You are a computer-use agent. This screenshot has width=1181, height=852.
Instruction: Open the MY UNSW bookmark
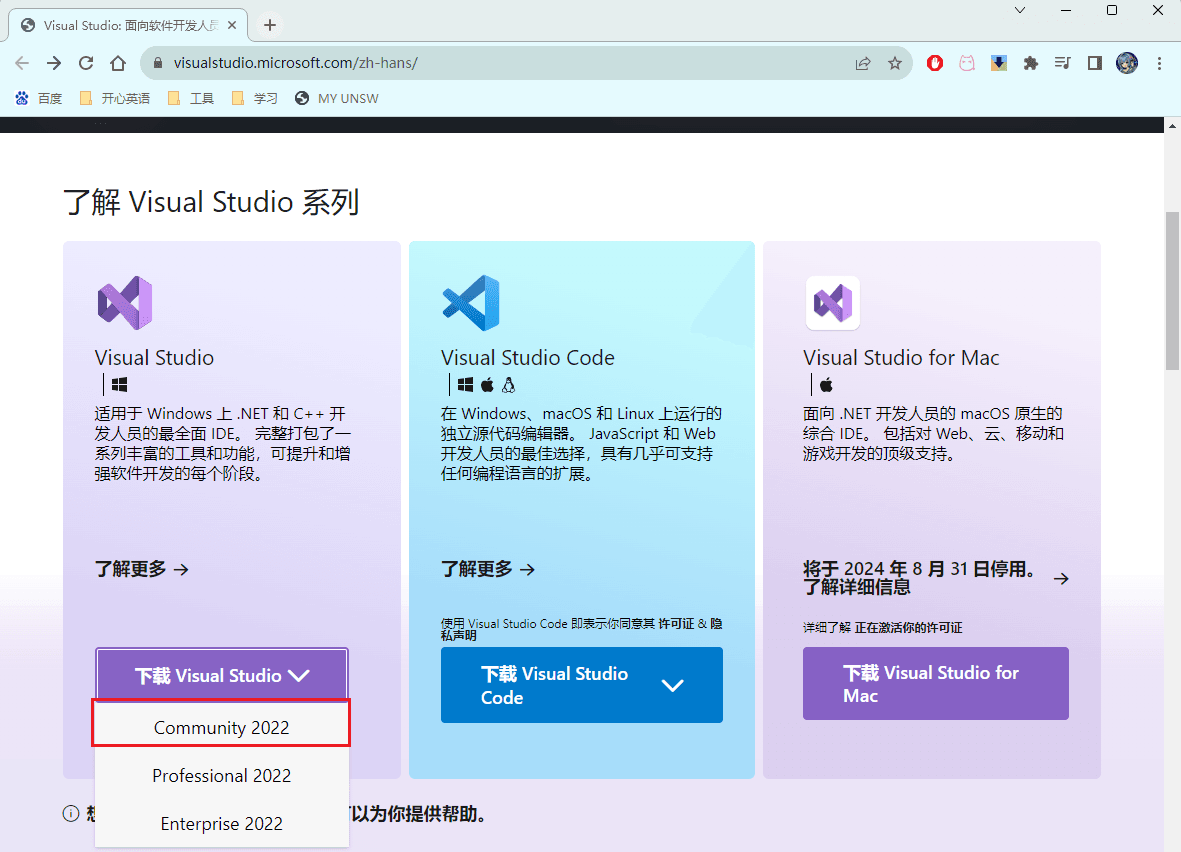tap(337, 99)
